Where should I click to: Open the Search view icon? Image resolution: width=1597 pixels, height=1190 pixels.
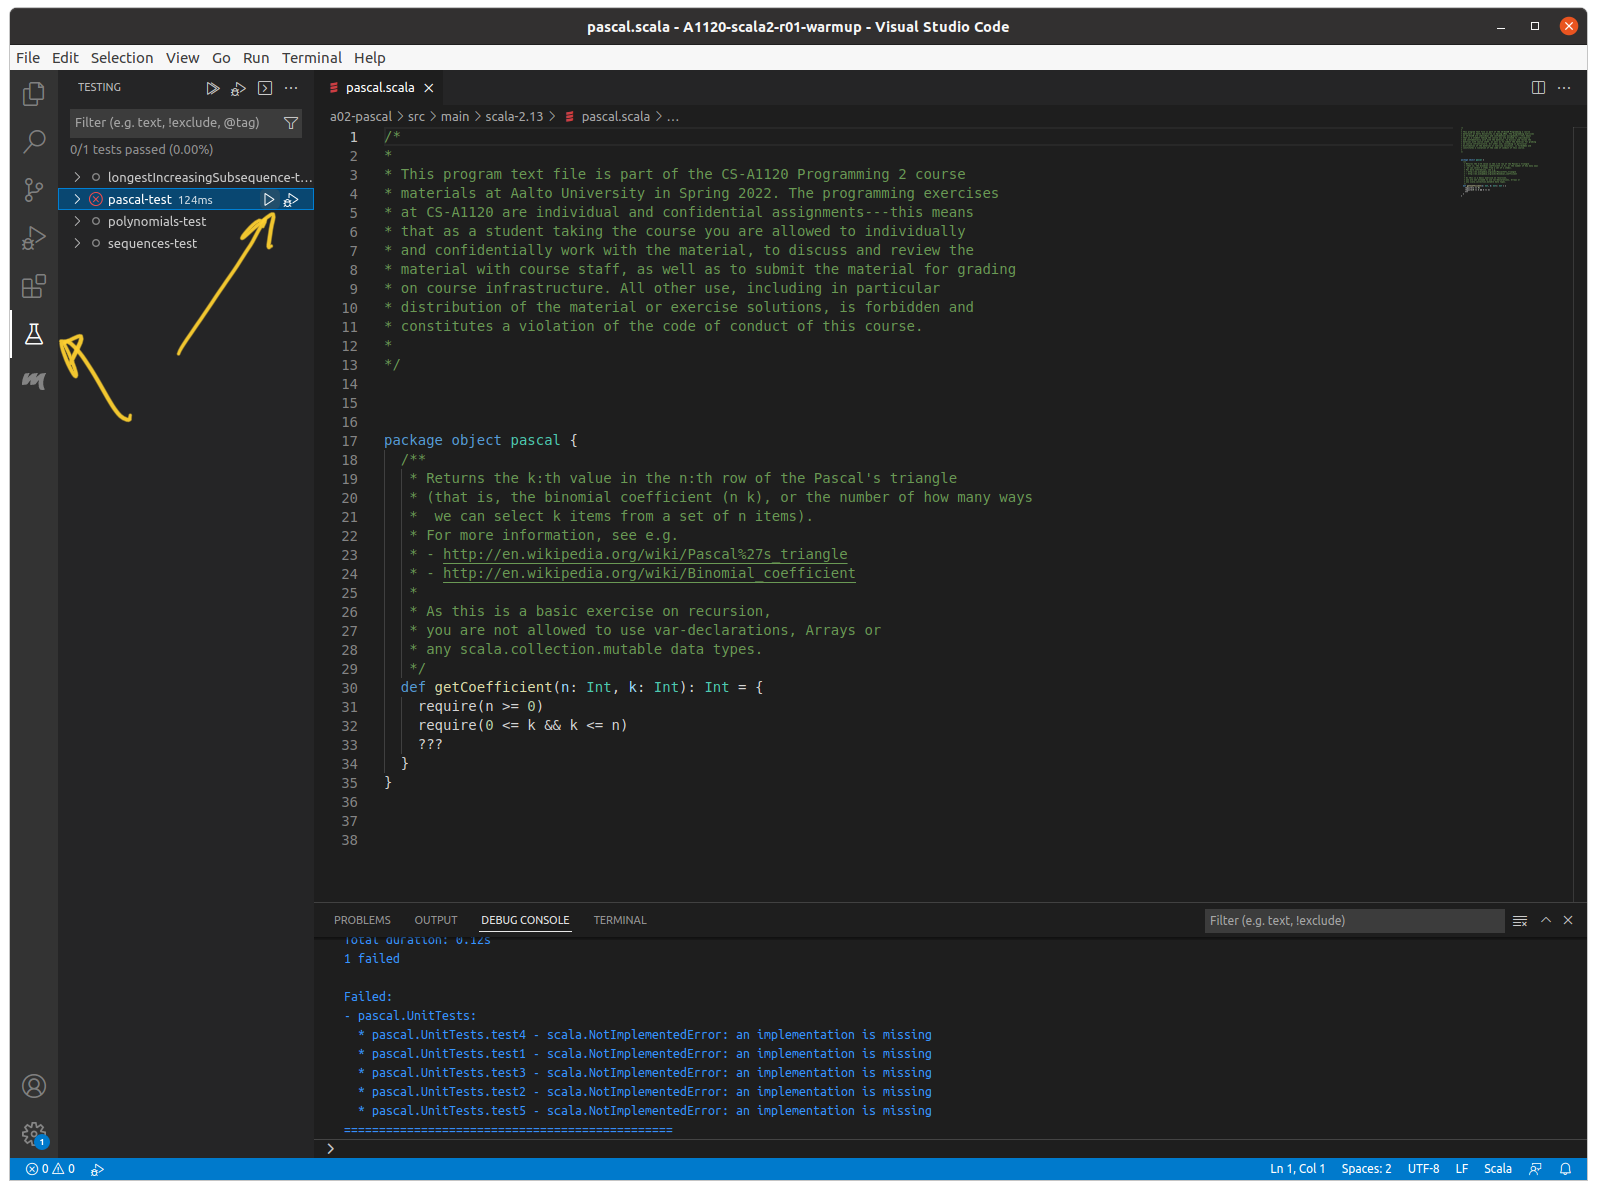pos(34,141)
